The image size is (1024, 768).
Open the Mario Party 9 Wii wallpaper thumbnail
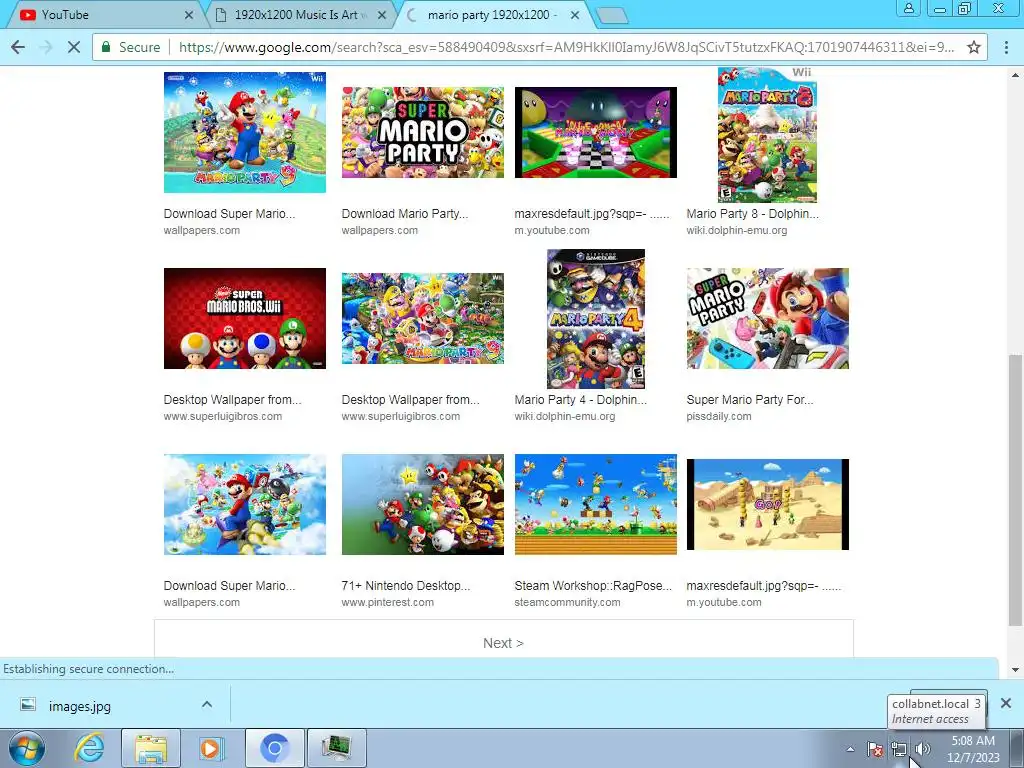(x=244, y=132)
